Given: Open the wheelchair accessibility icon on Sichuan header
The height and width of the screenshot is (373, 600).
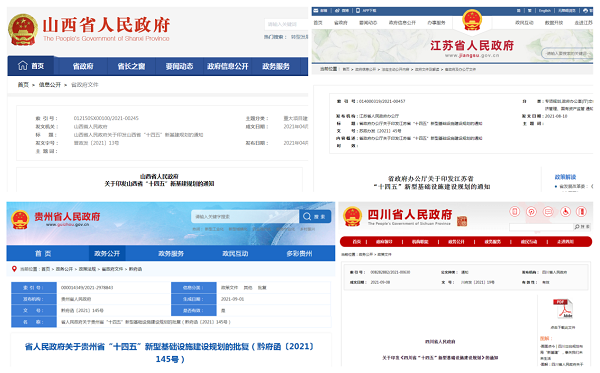Looking at the screenshot, I should (565, 211).
